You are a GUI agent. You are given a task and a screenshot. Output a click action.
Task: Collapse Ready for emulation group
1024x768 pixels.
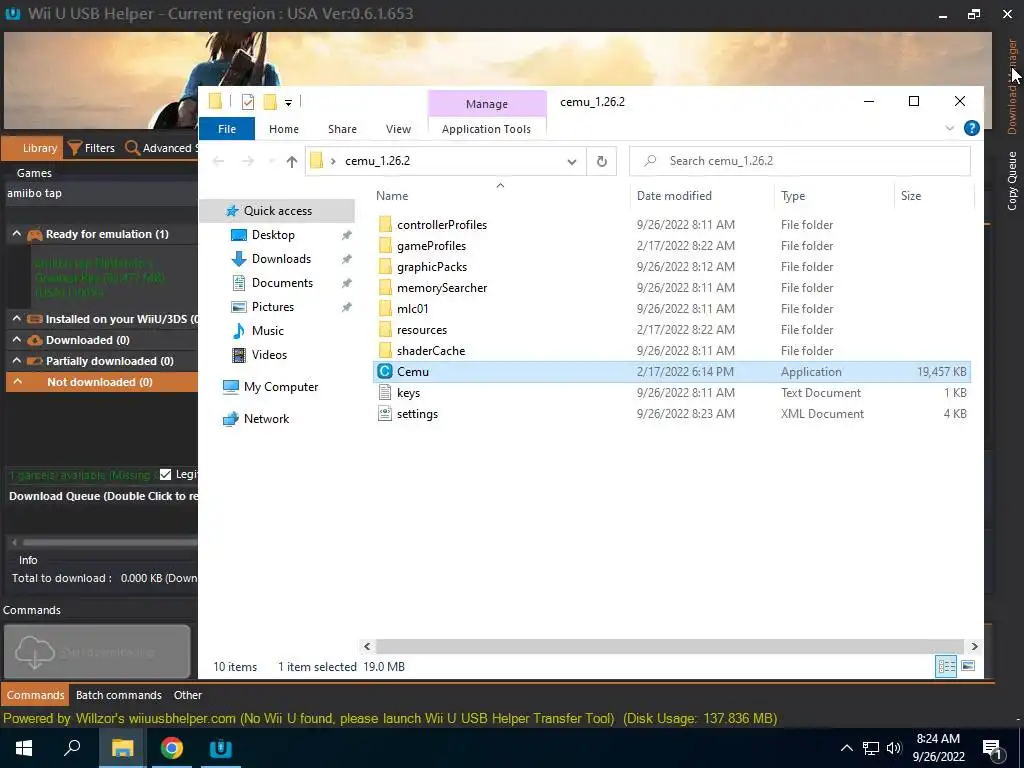pyautogui.click(x=16, y=234)
